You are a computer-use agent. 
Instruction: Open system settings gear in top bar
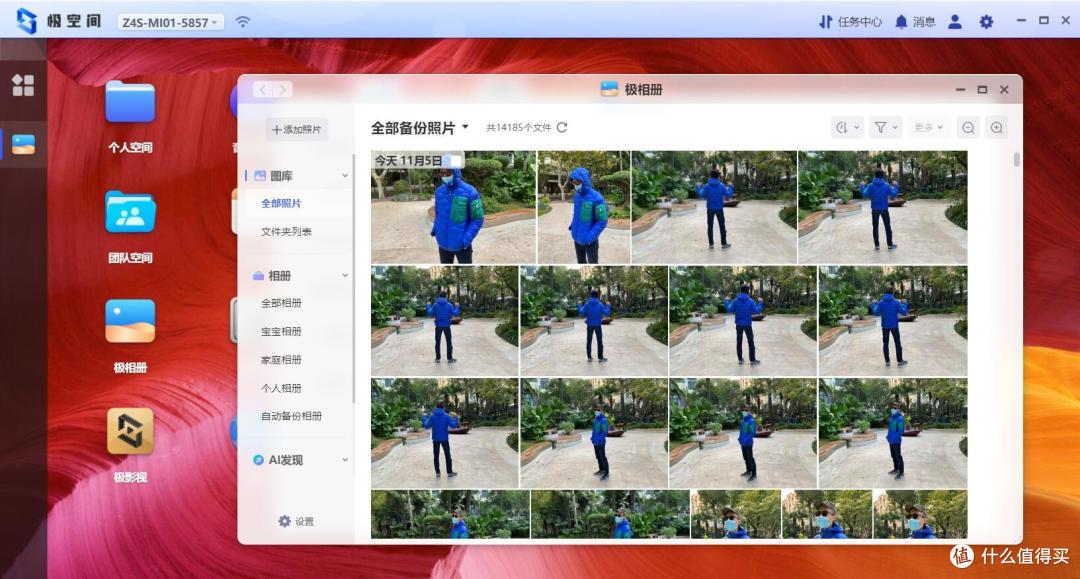pos(986,22)
